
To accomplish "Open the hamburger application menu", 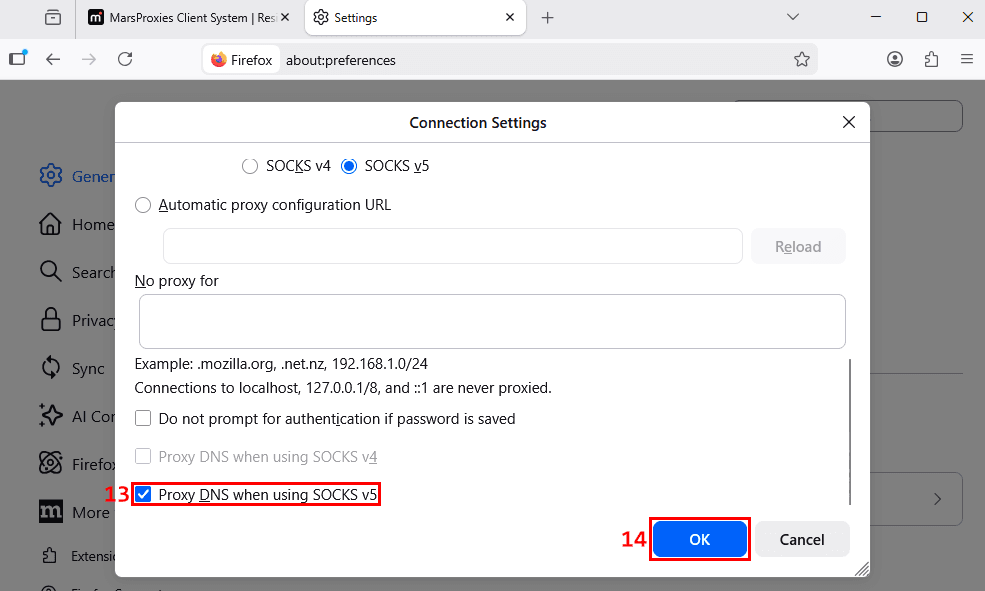I will click(967, 59).
